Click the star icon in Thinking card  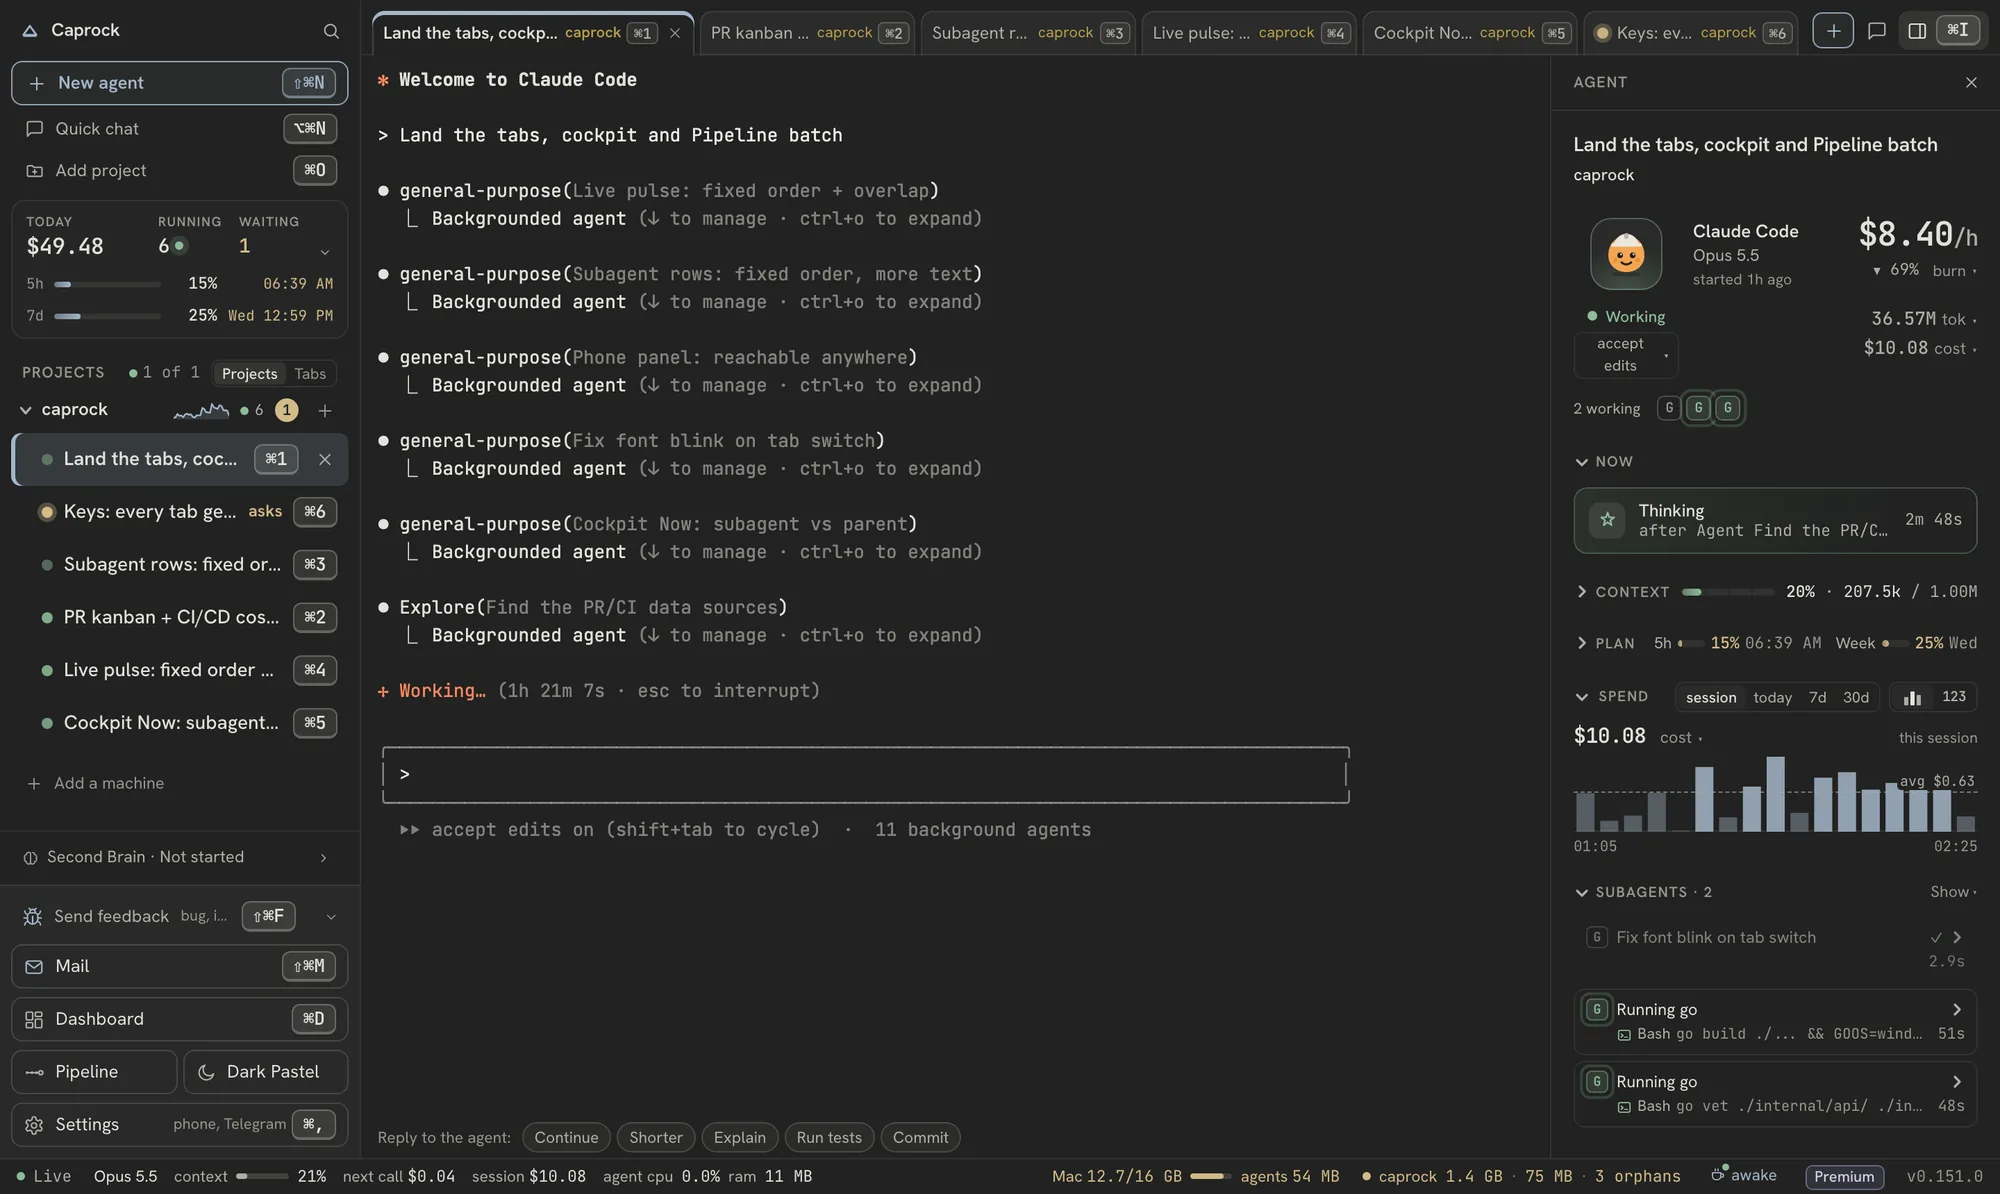coord(1607,520)
